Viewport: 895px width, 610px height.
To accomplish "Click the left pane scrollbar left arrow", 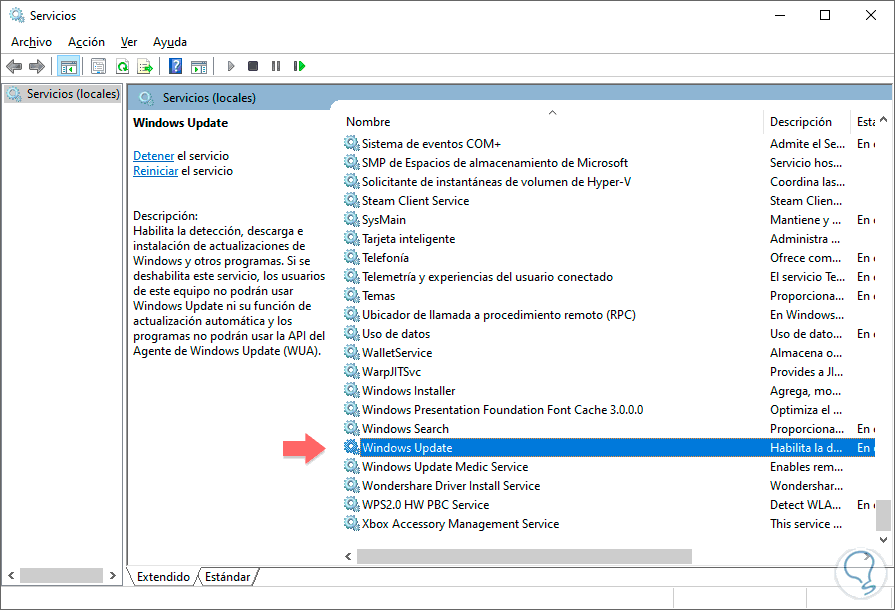I will pos(11,576).
